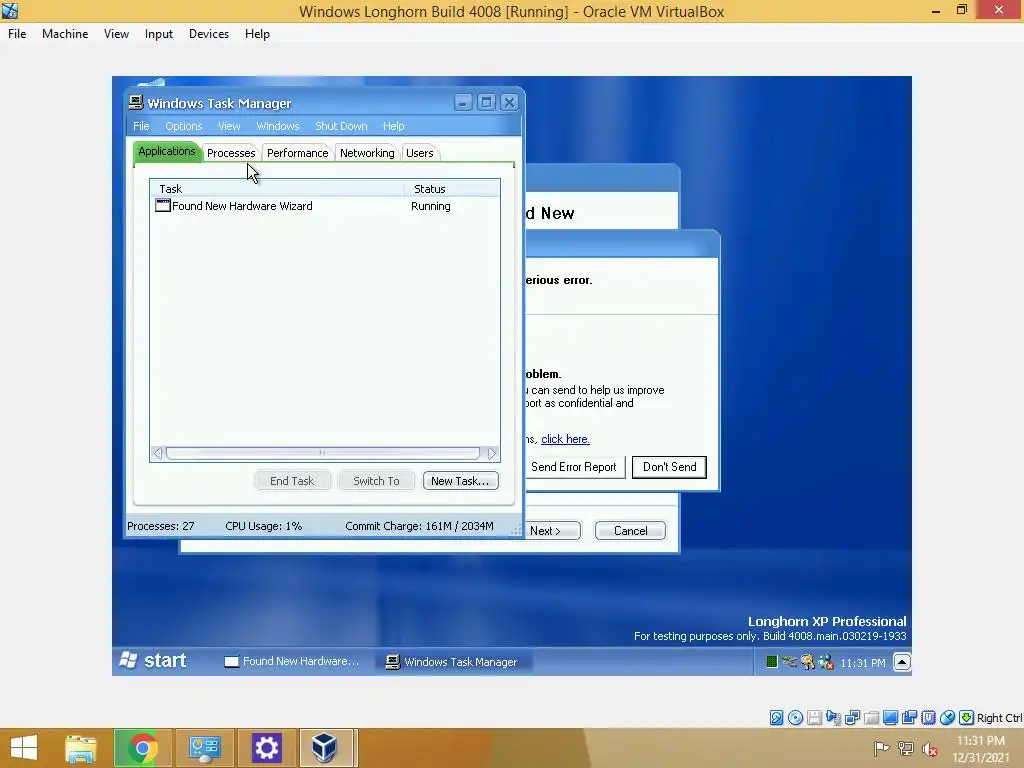Click Next in the hardware wizard
This screenshot has height=768, width=1024.
[552, 530]
